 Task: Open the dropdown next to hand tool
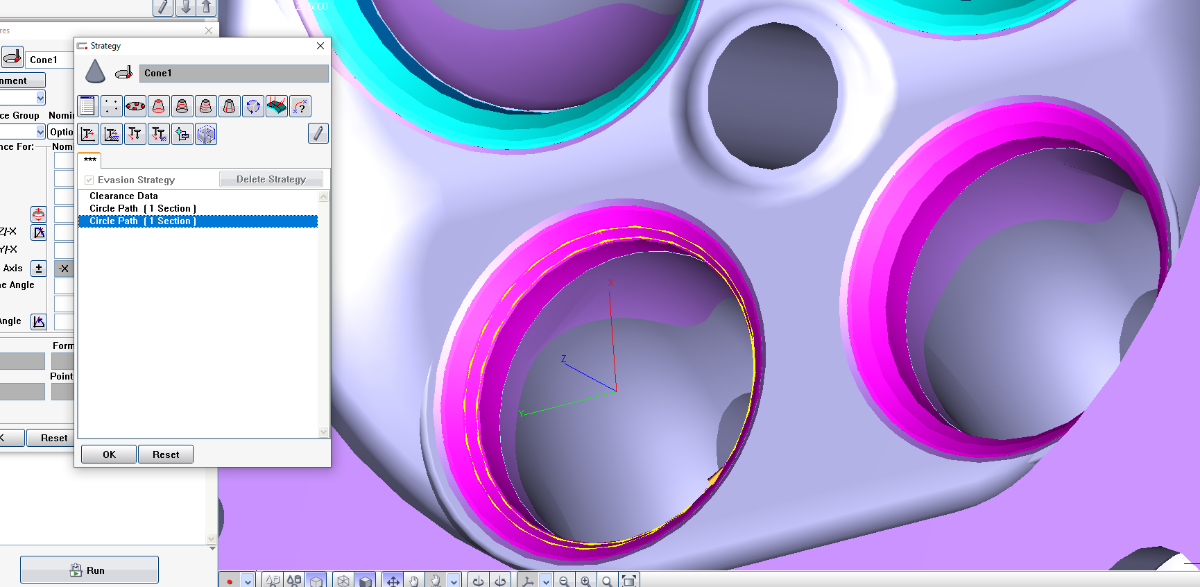tap(454, 580)
